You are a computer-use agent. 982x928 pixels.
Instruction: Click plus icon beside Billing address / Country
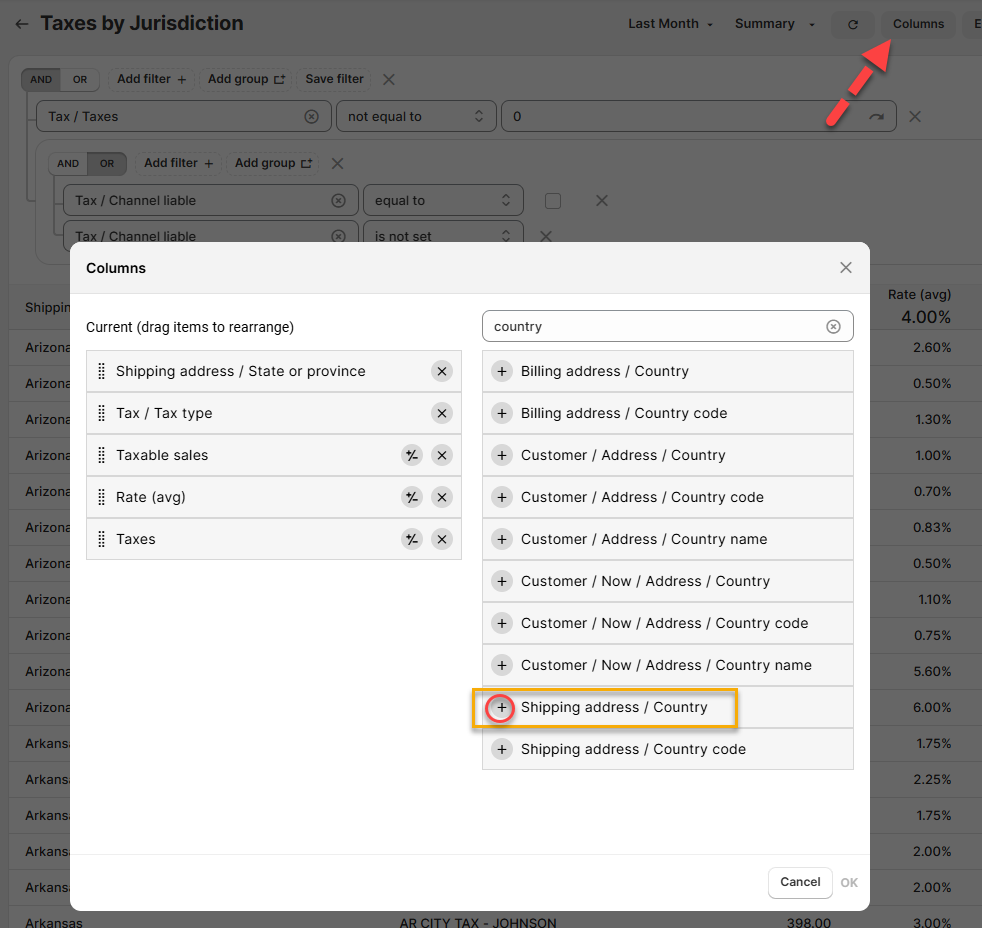[502, 372]
